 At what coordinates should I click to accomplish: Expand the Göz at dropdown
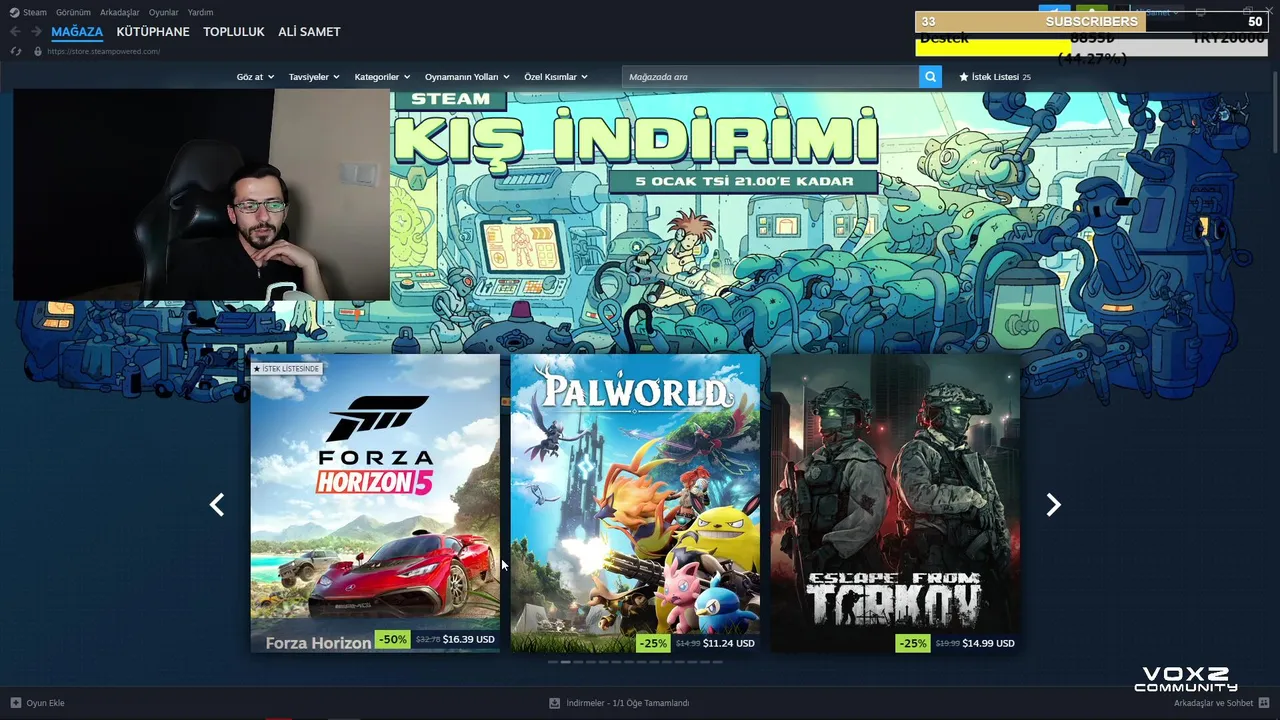[x=255, y=77]
